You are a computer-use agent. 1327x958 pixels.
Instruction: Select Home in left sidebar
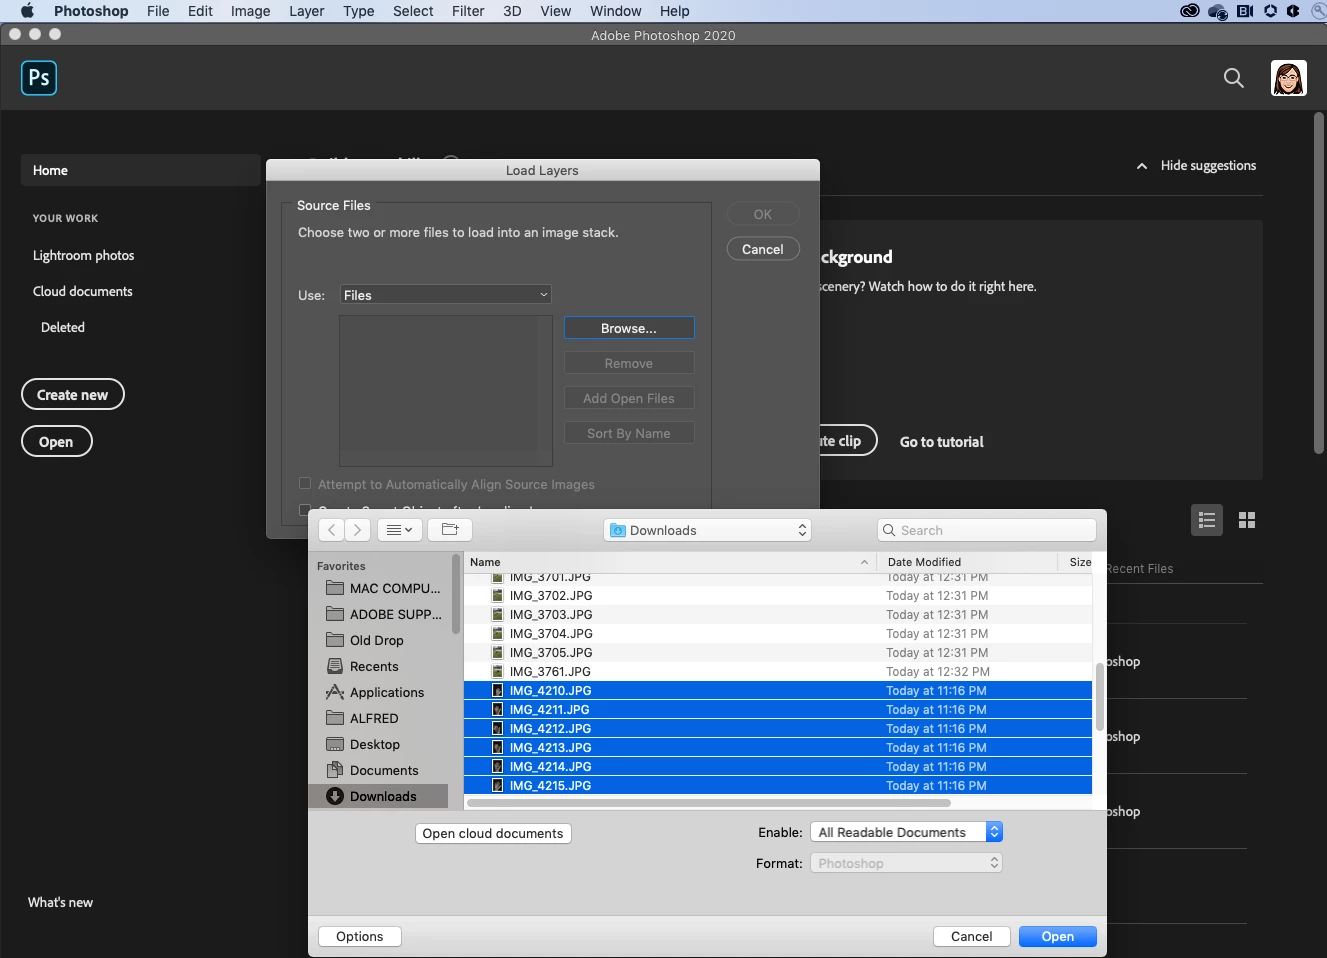(140, 170)
